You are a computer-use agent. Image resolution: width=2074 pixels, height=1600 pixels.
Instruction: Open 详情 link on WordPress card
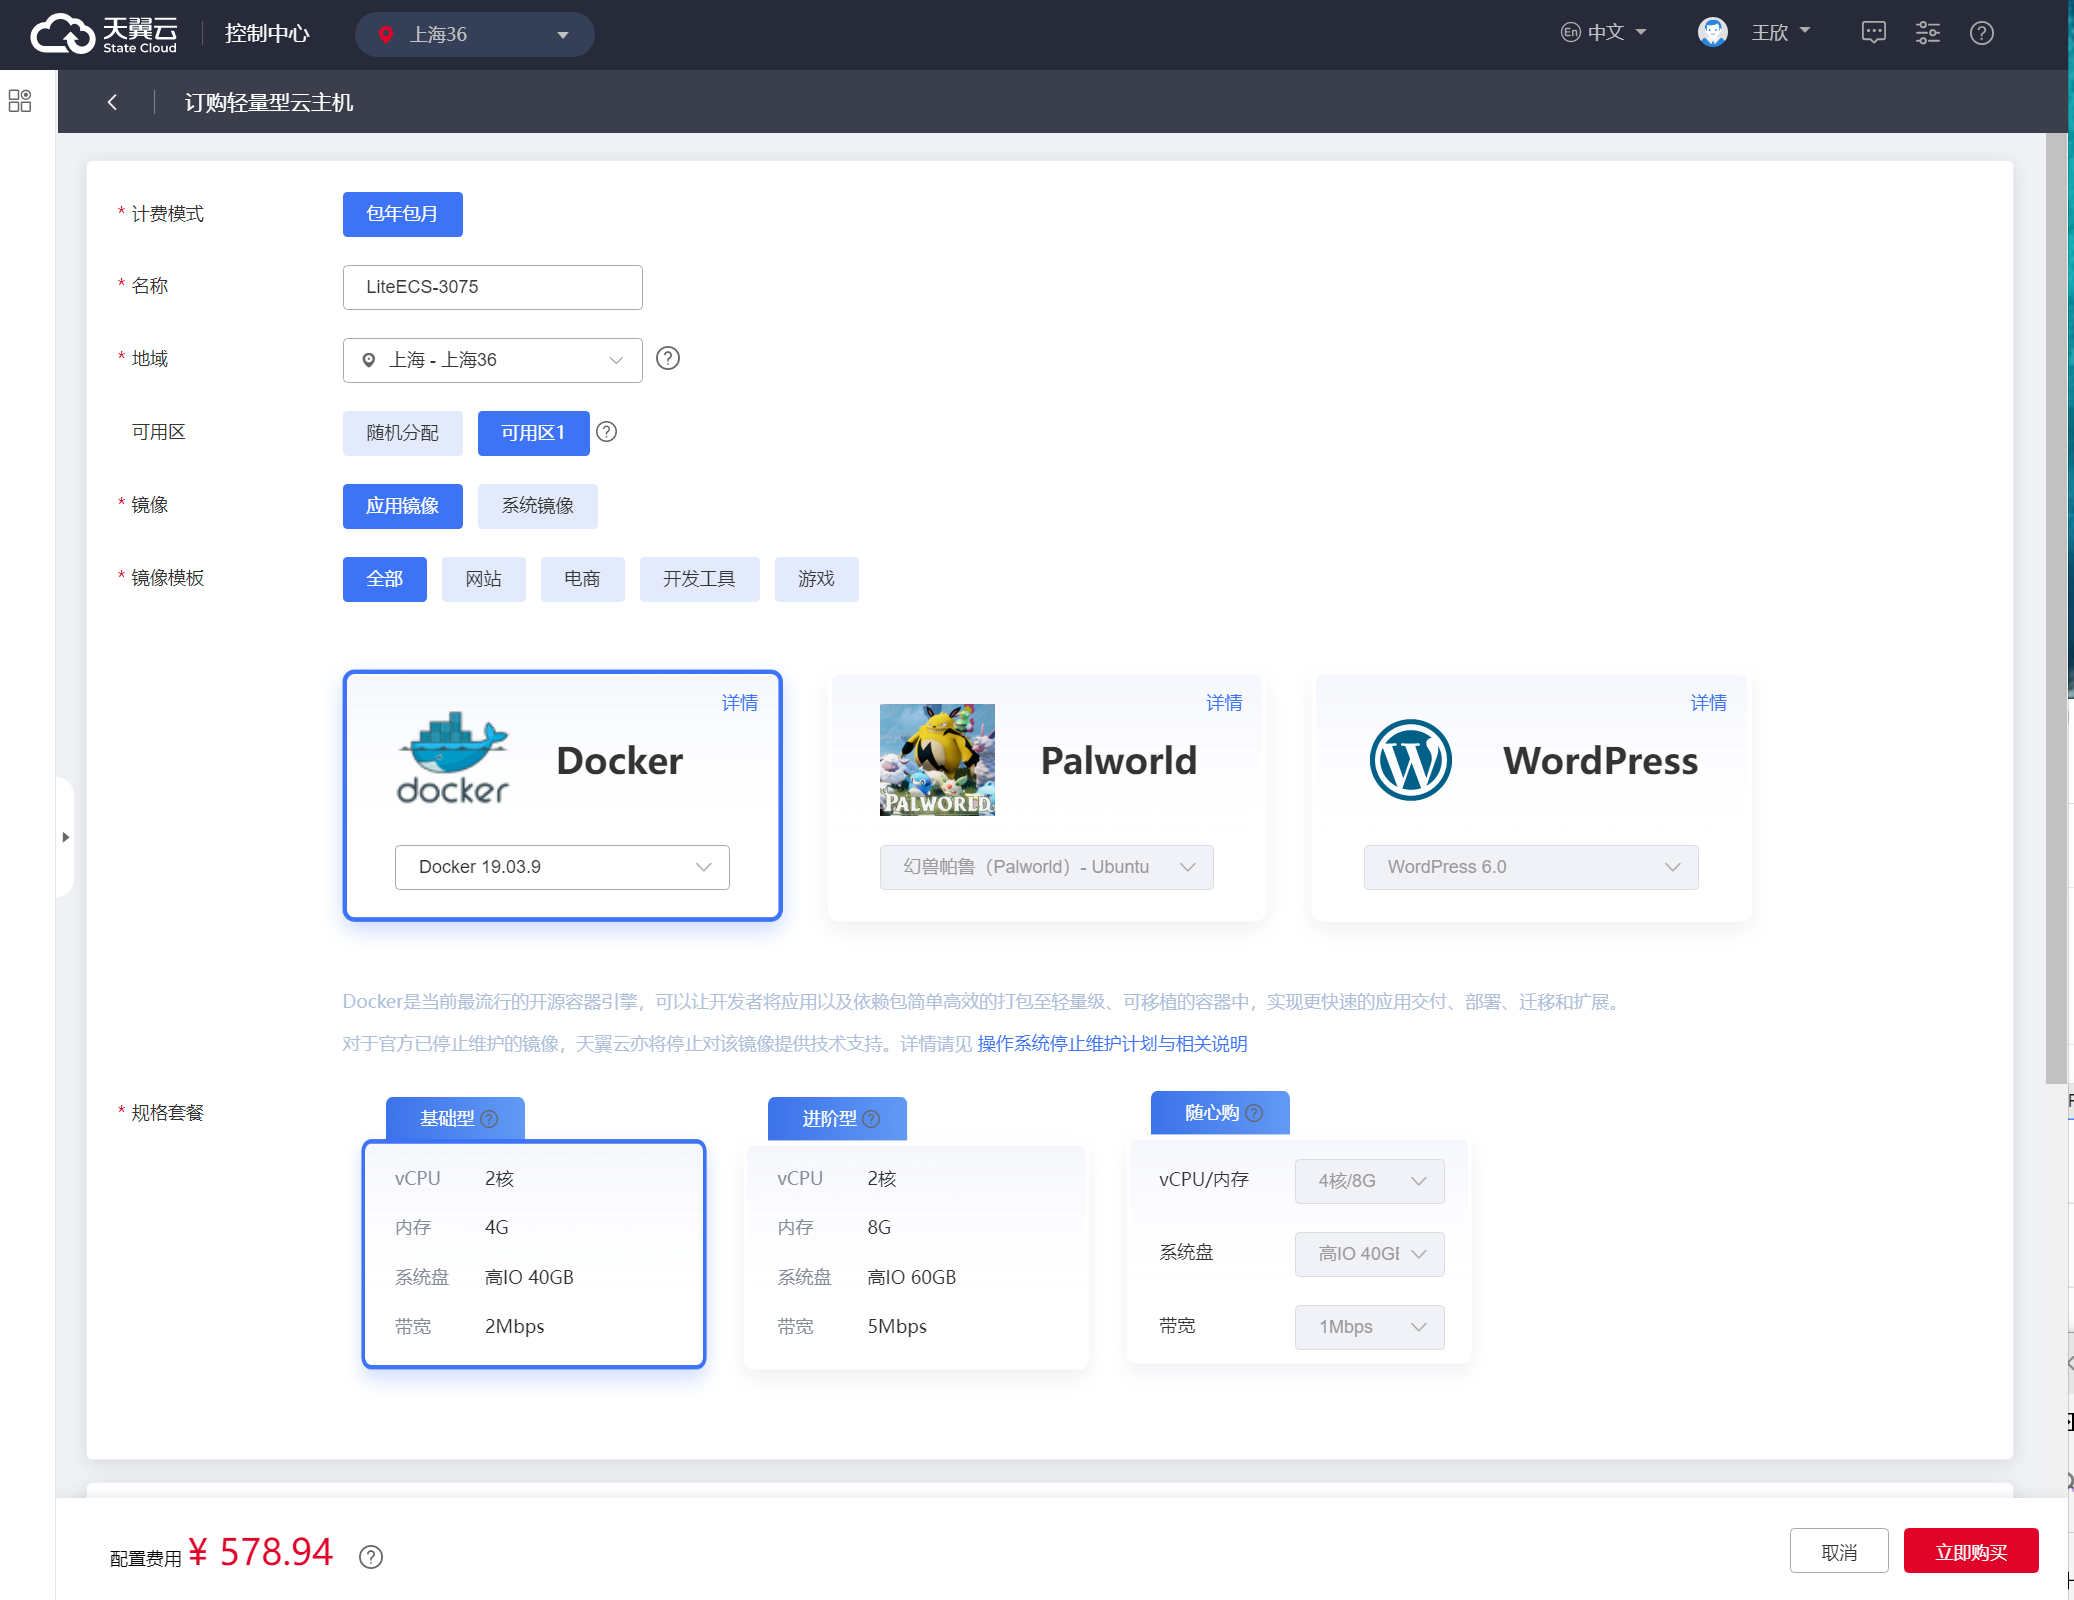1709,703
